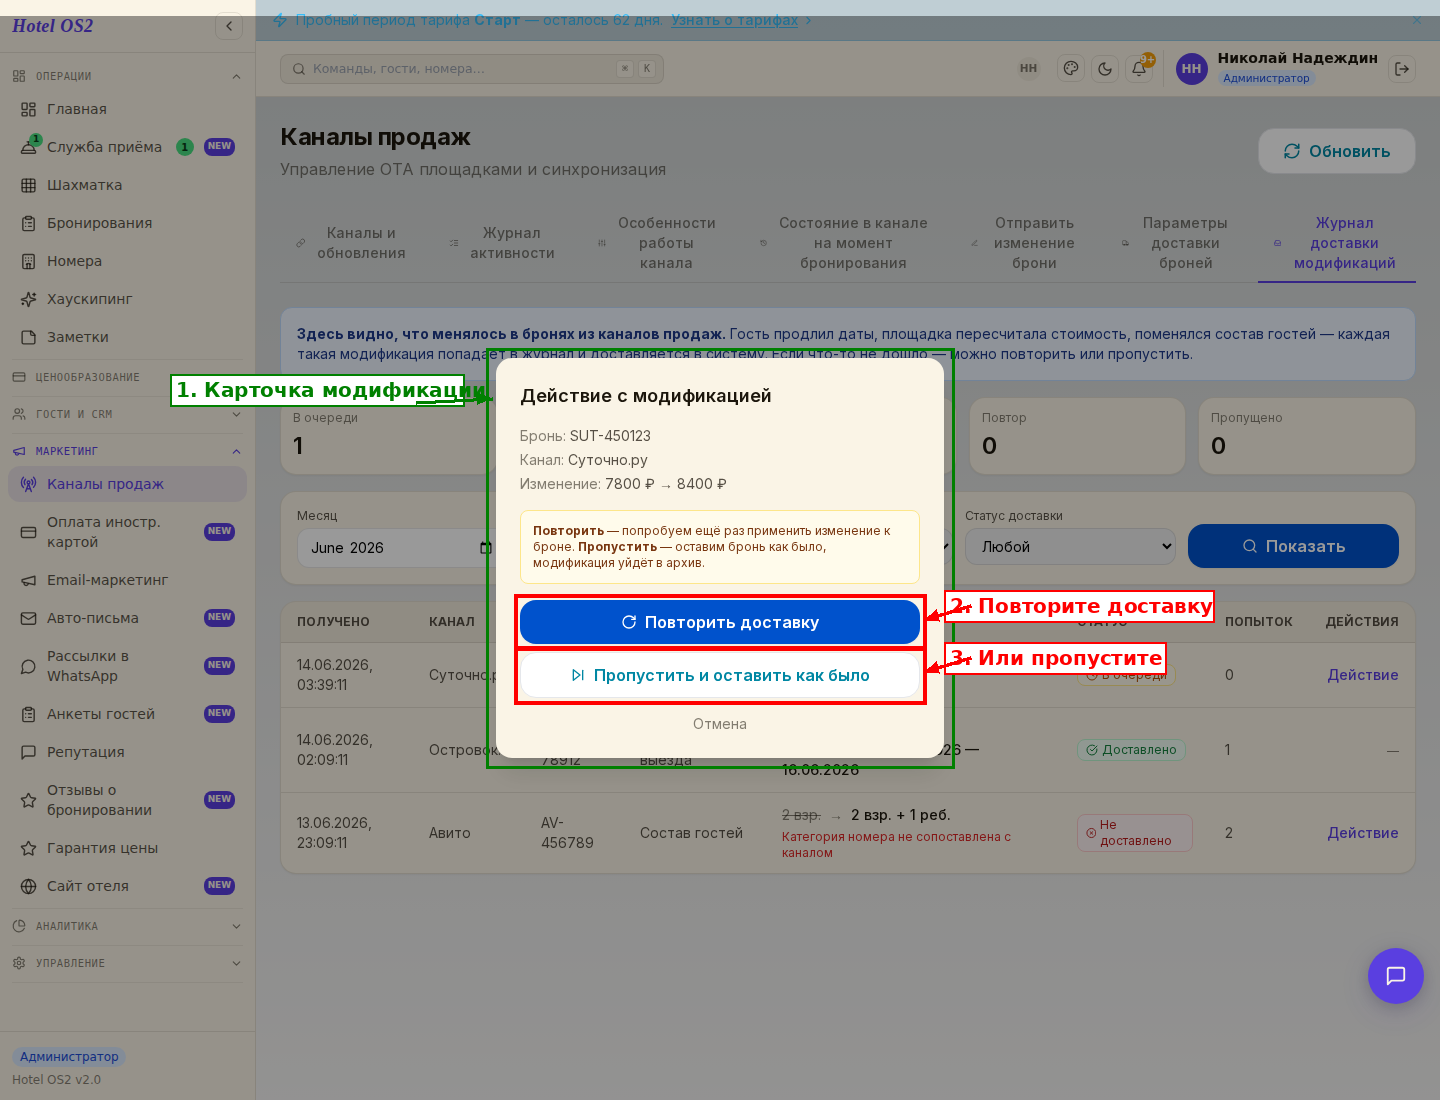Open Особенности работы канала tab
Screen dimensions: 1440x1100
pos(658,243)
